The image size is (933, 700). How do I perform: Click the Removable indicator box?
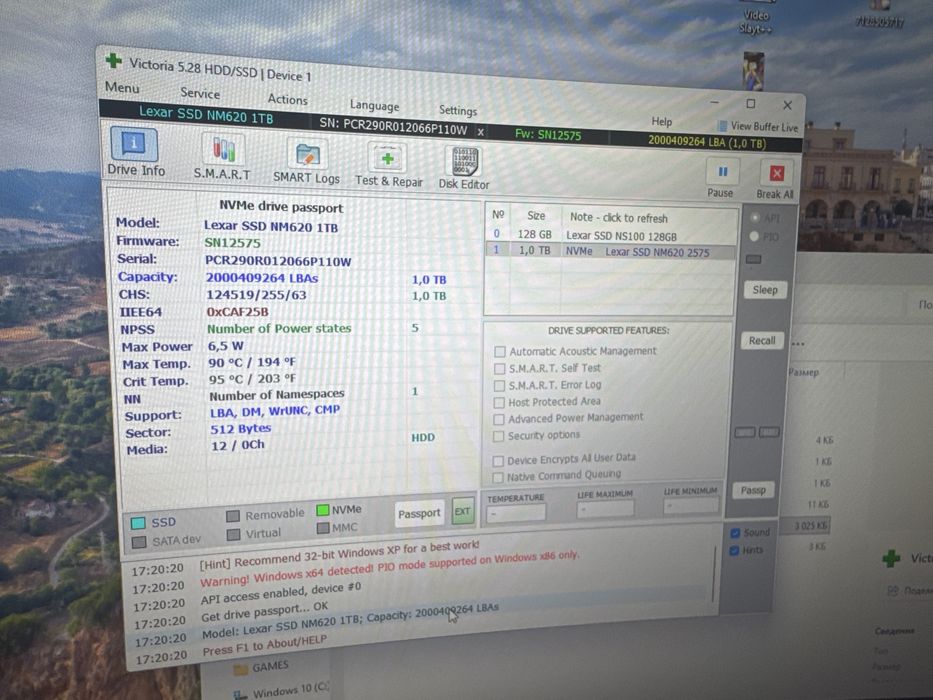[x=233, y=515]
